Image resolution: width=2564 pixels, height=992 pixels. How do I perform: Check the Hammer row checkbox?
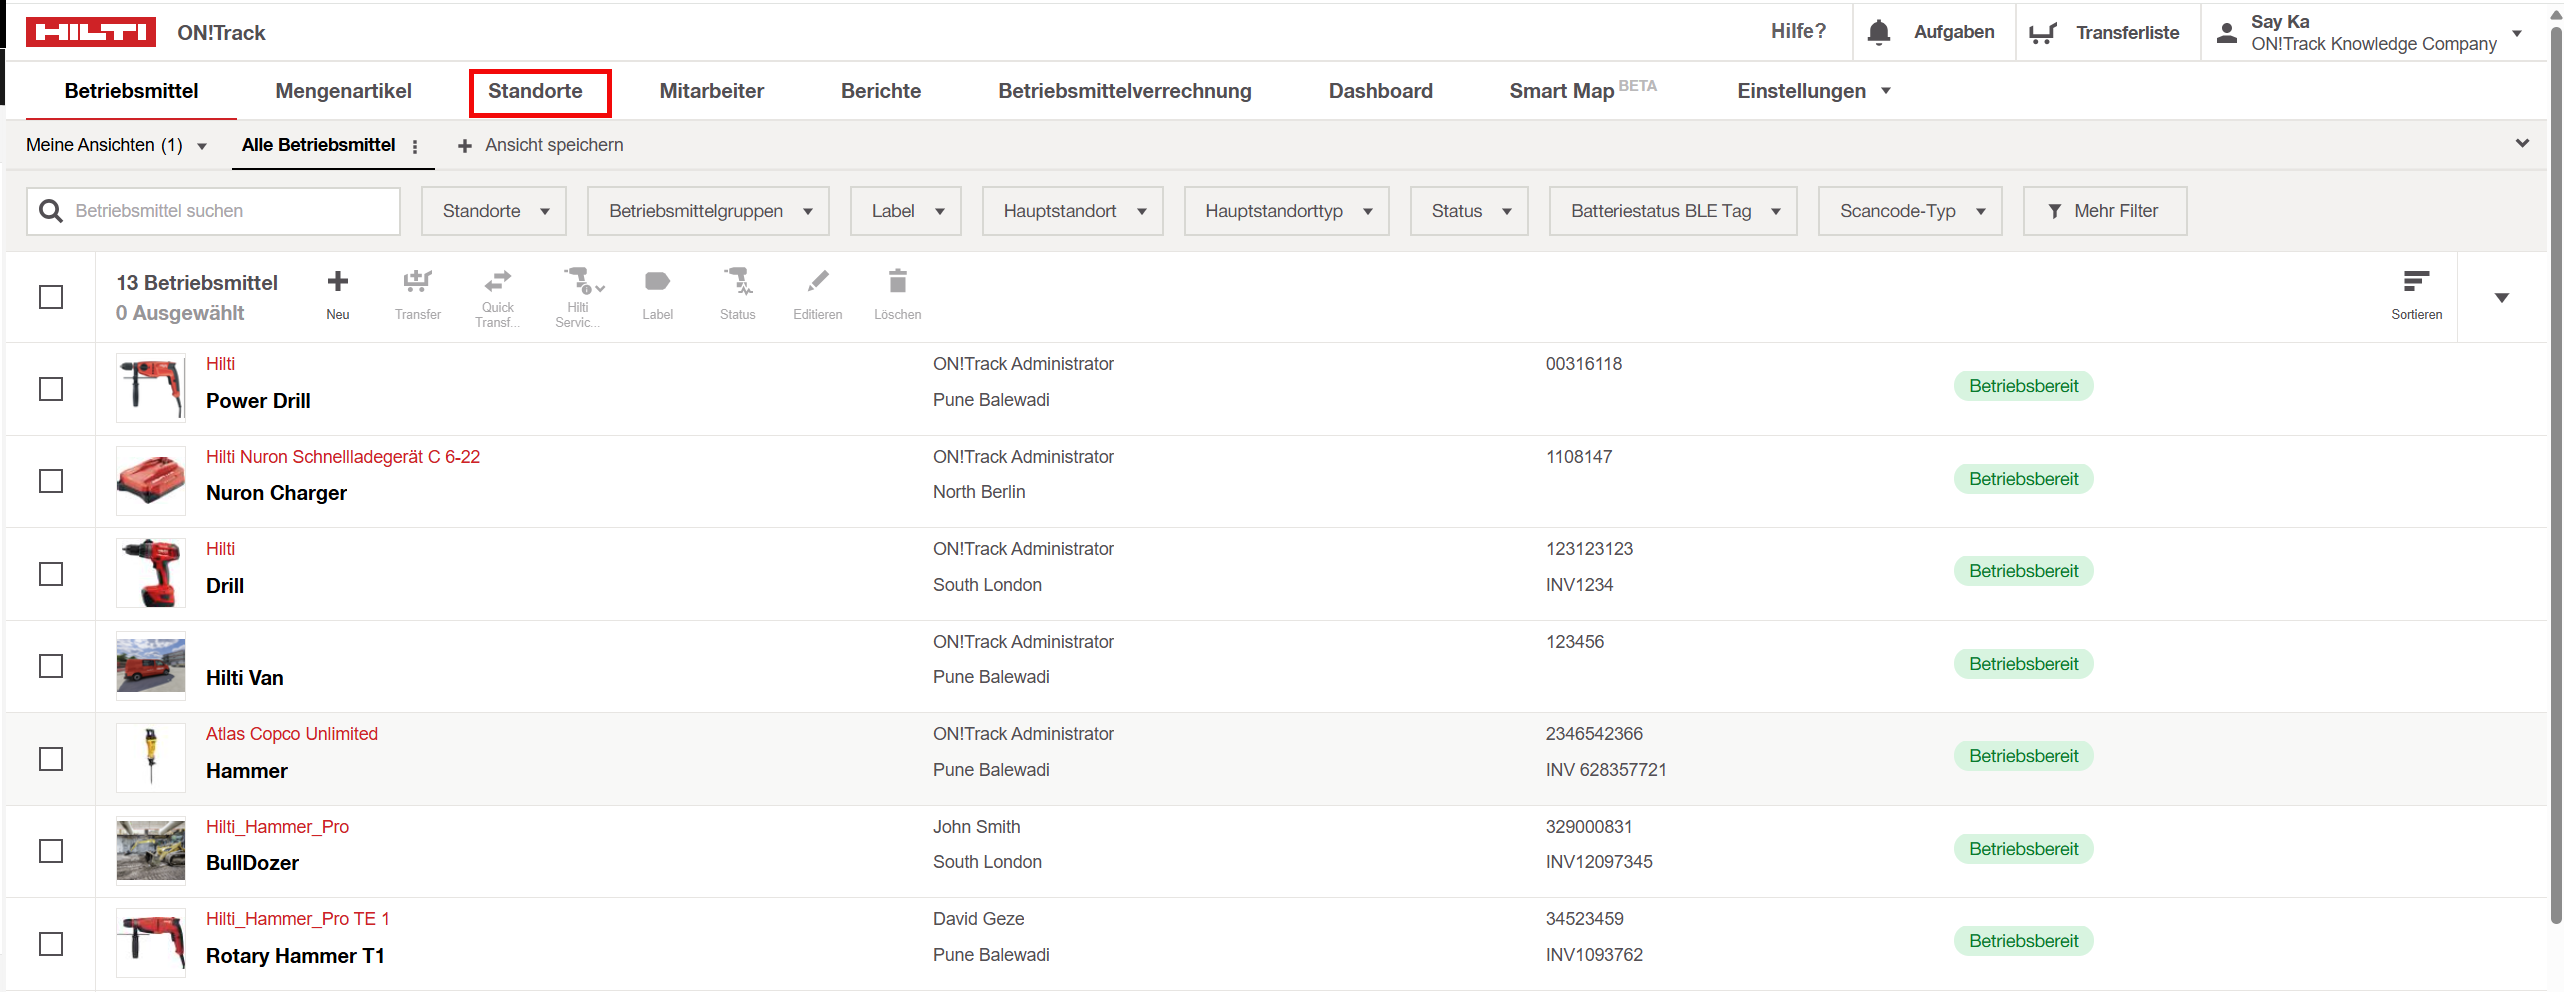click(x=51, y=759)
